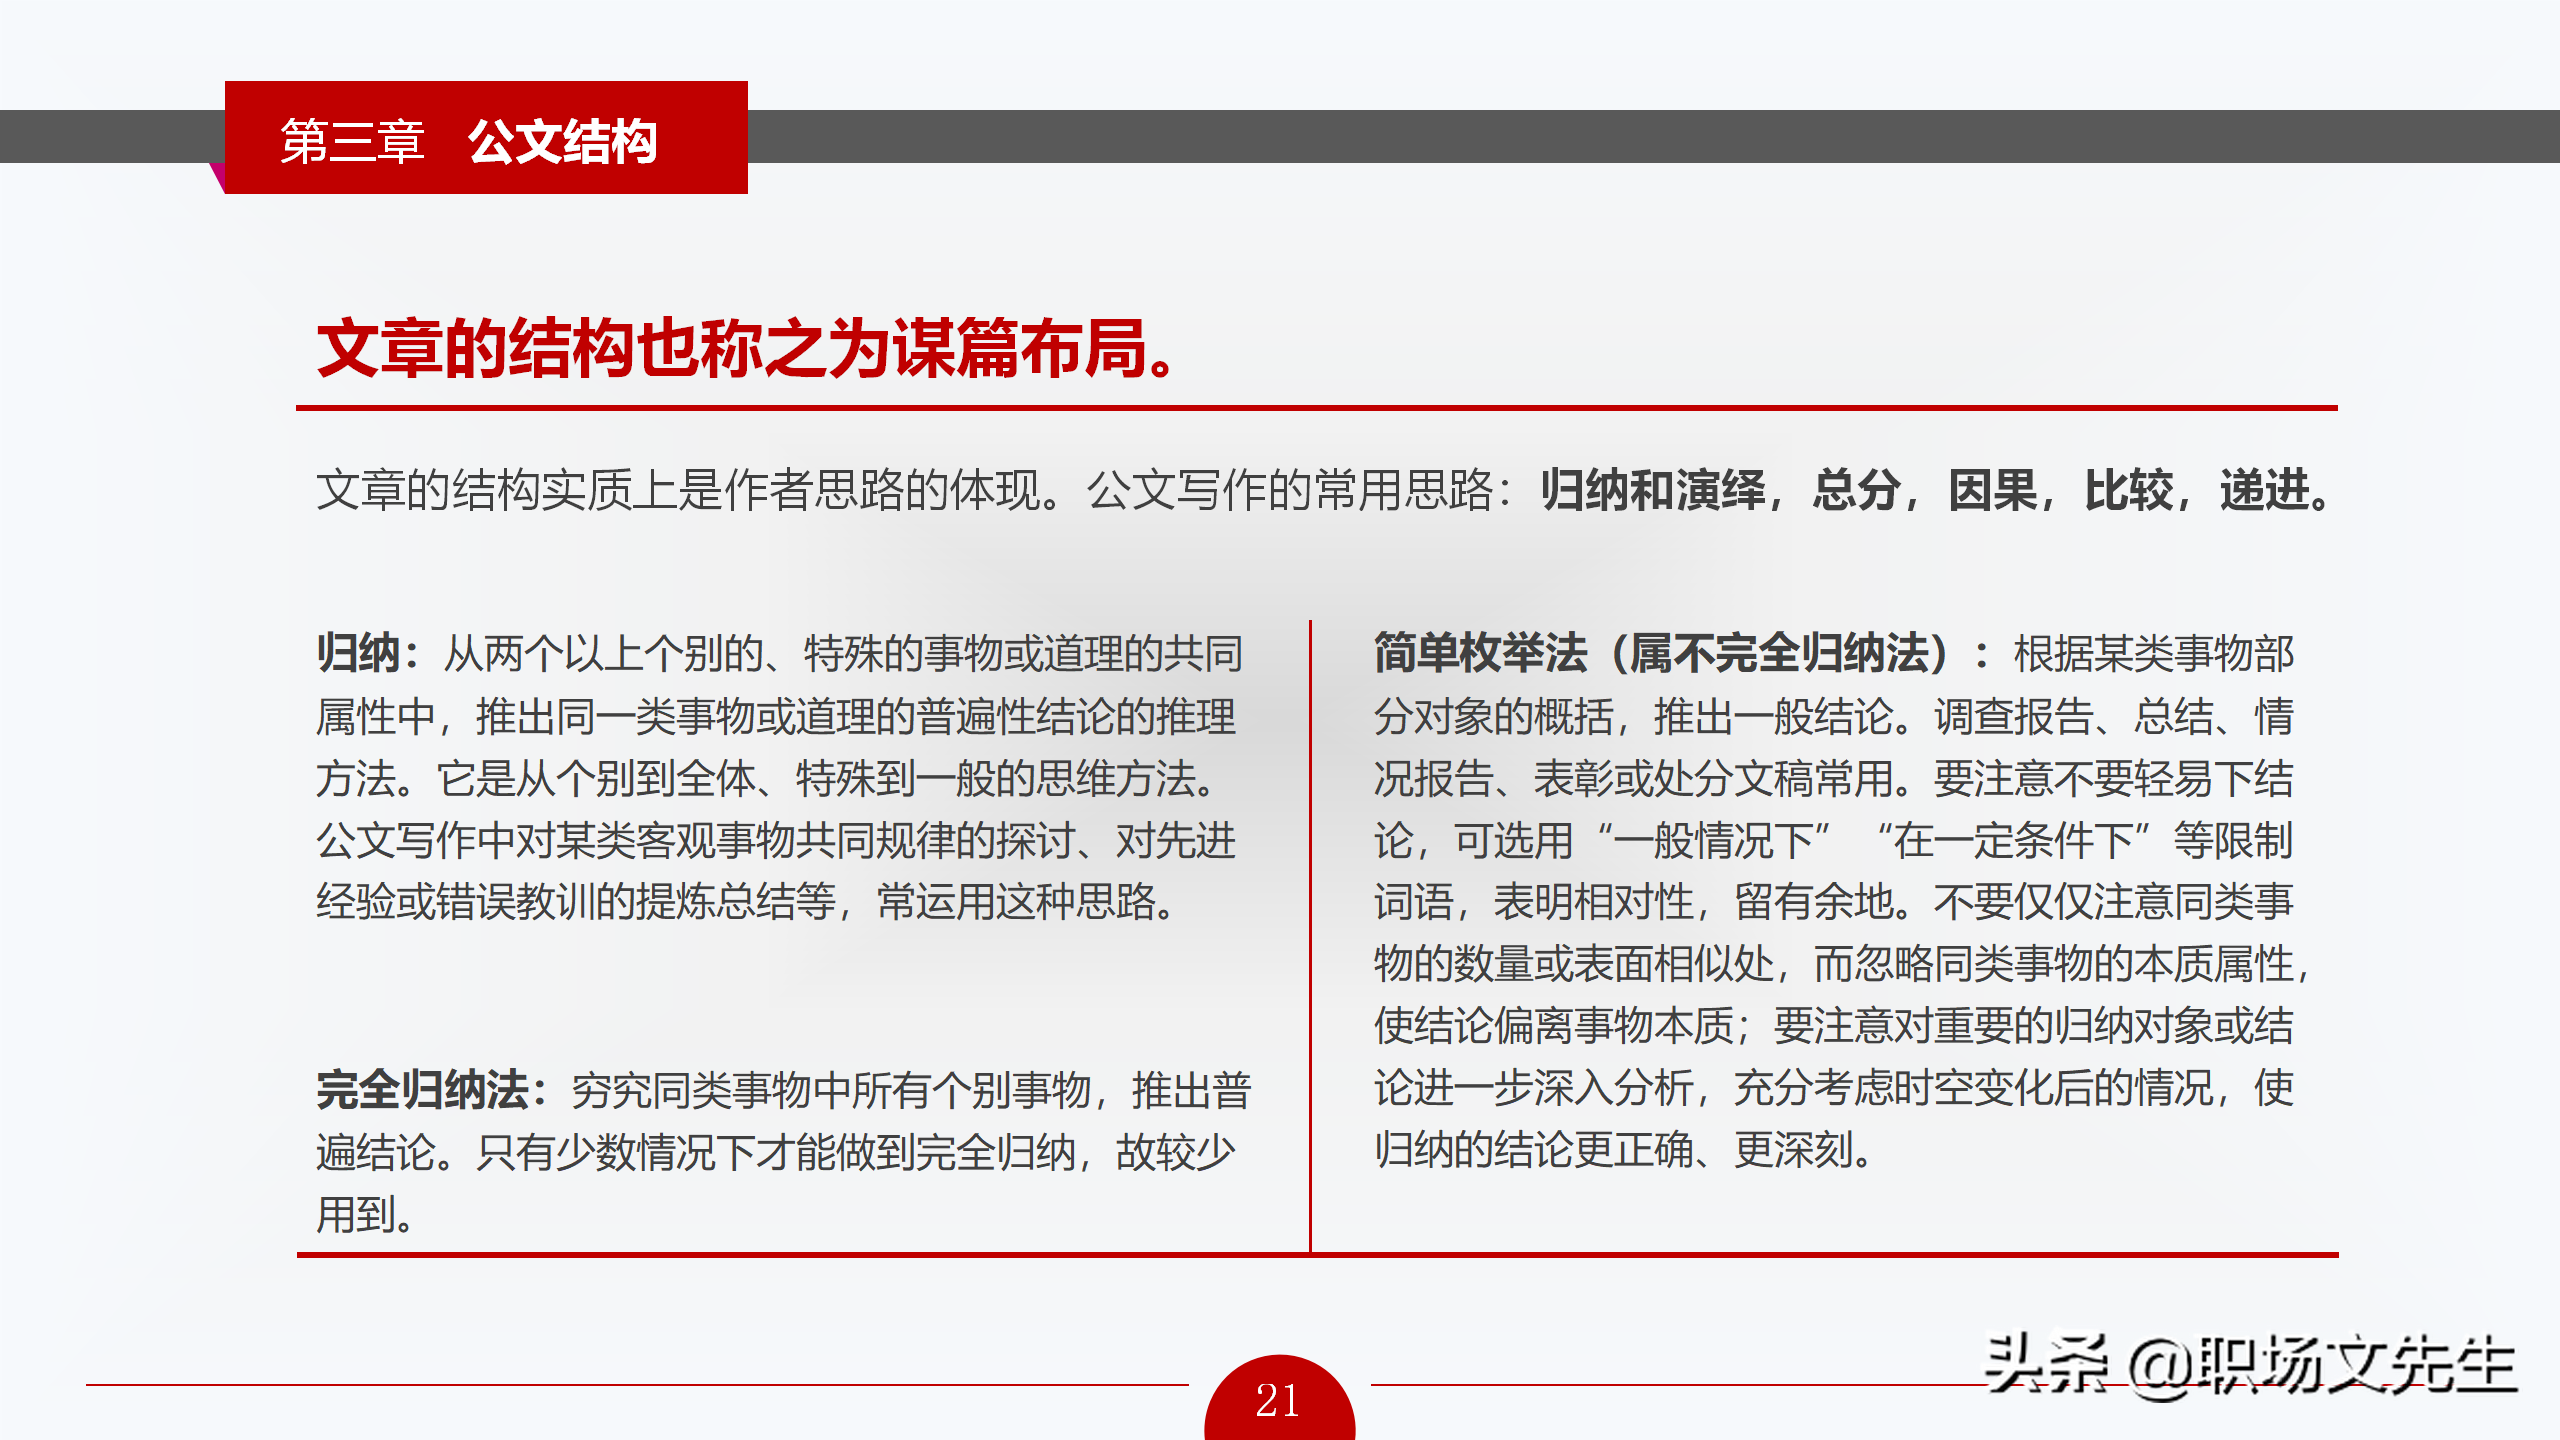
Task: Click the bold term 归纳和演绎
Action: 1652,491
